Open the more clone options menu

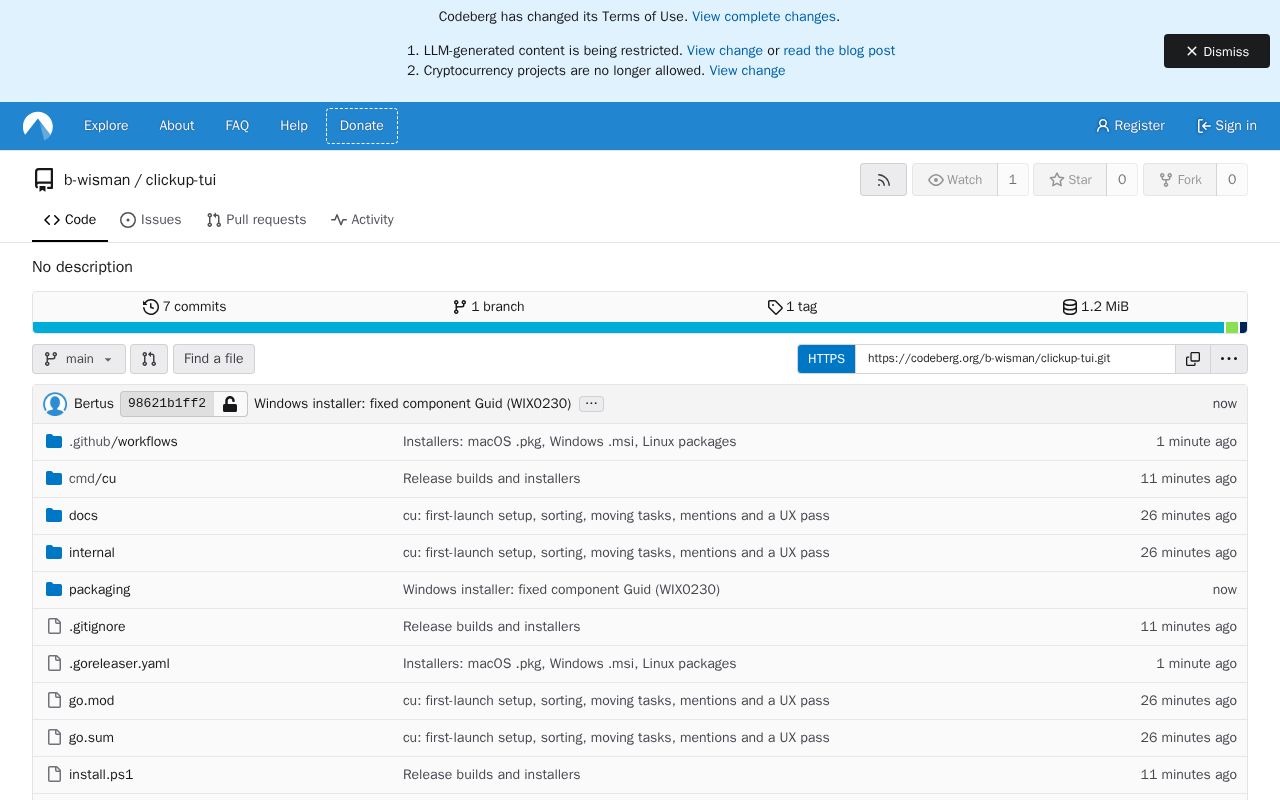(x=1229, y=359)
